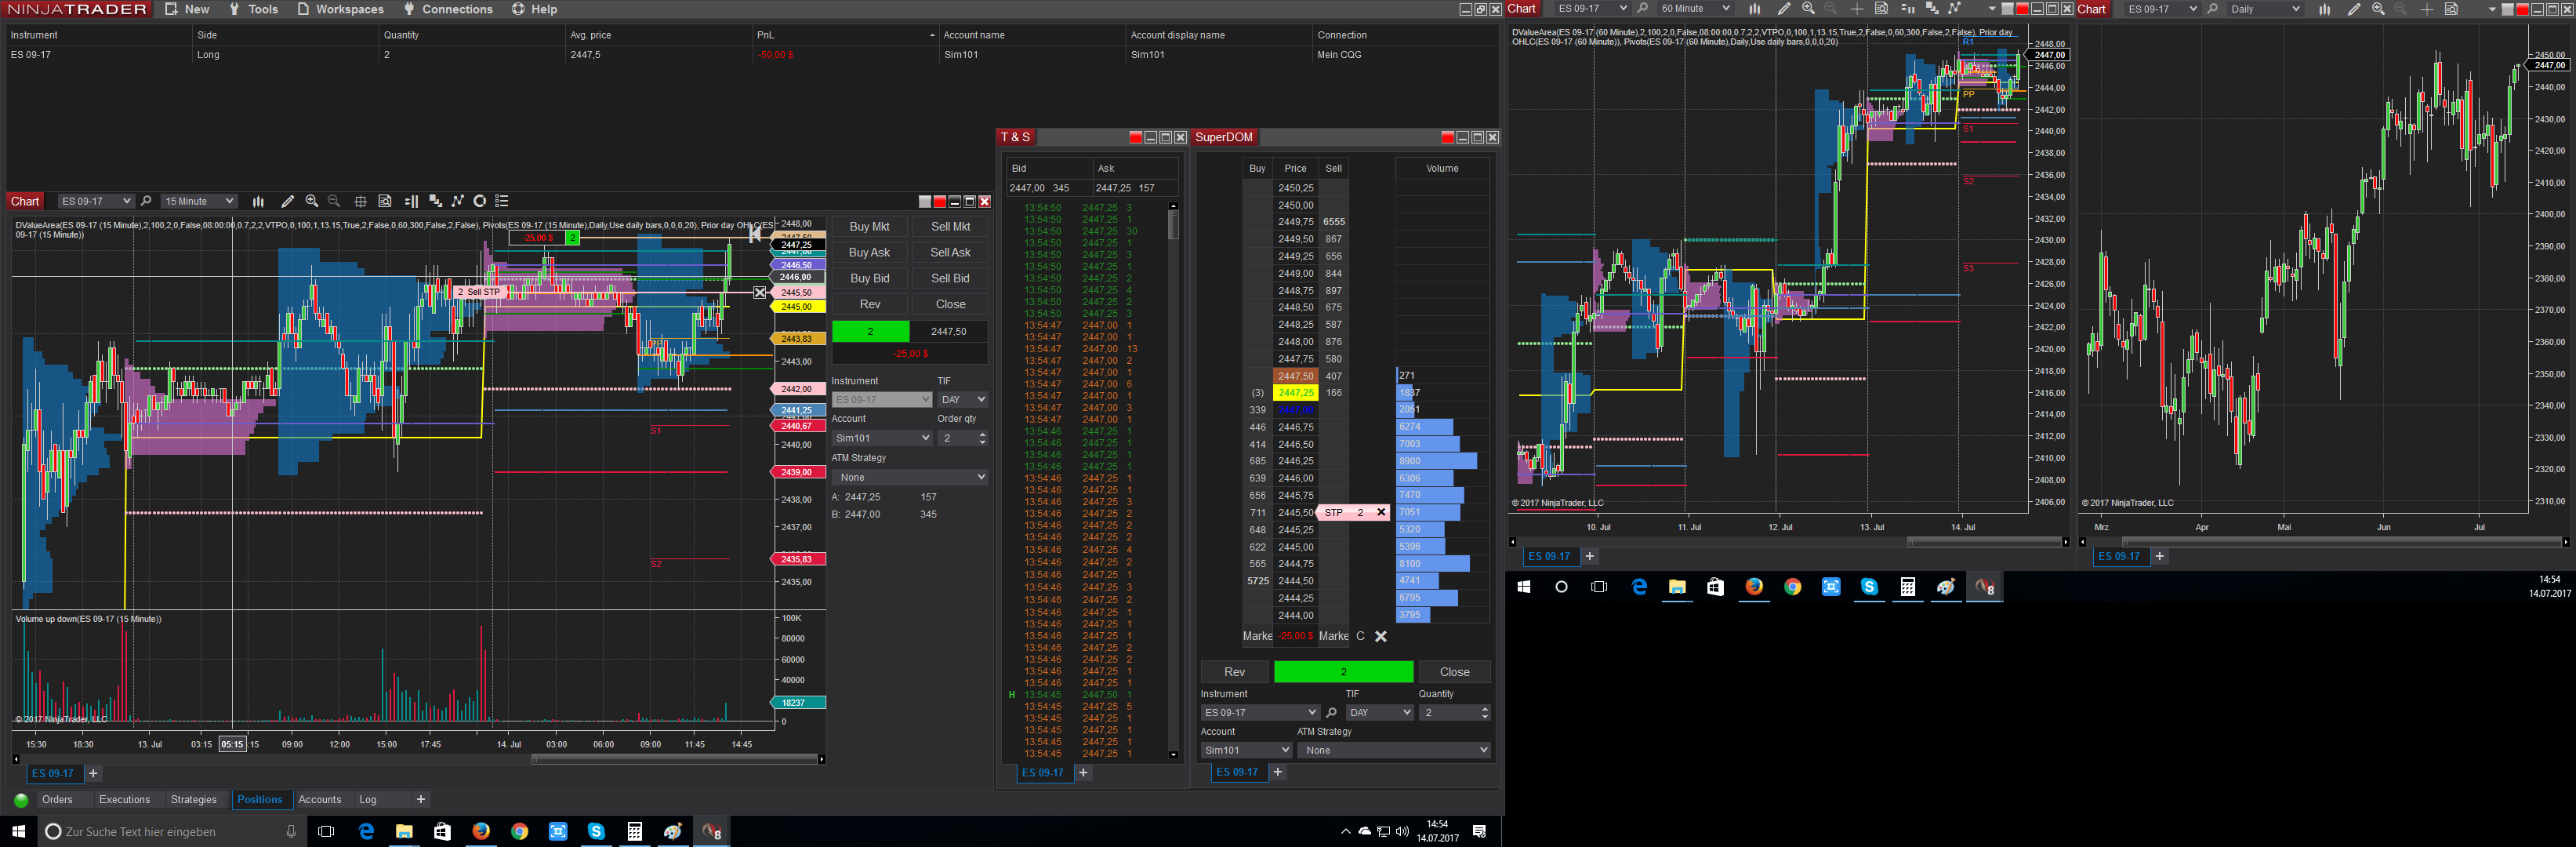2576x847 pixels.
Task: Click Rev button in SuperDOM
Action: (1235, 672)
